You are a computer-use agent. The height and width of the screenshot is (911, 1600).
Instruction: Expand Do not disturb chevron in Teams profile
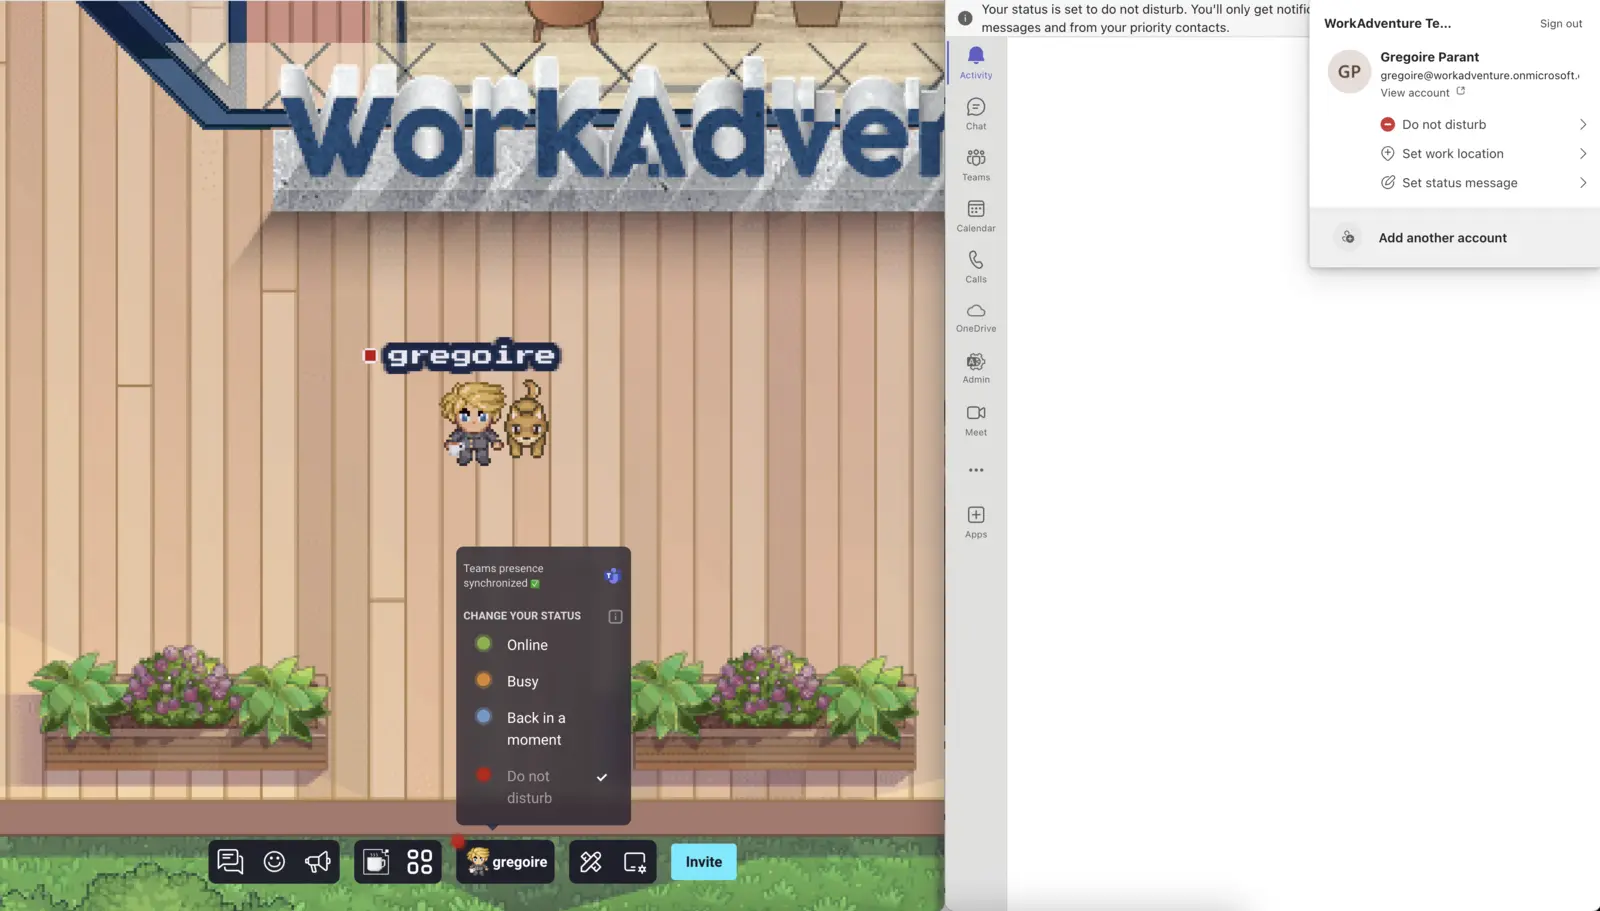point(1583,125)
